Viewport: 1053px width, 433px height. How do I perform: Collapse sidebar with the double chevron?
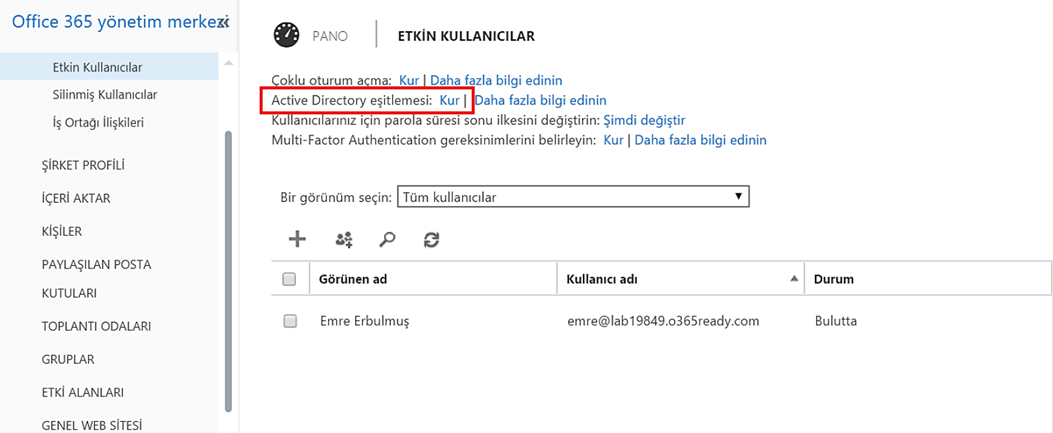[x=225, y=23]
